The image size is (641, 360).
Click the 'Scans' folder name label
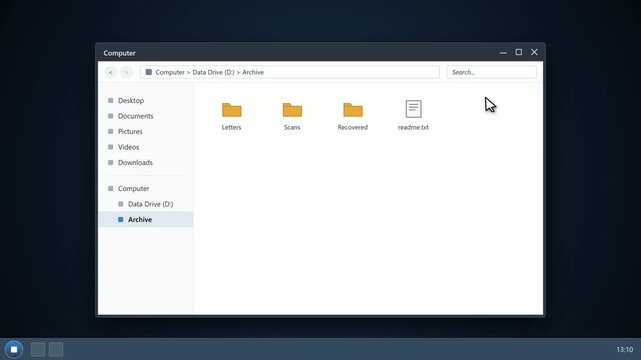pos(292,127)
